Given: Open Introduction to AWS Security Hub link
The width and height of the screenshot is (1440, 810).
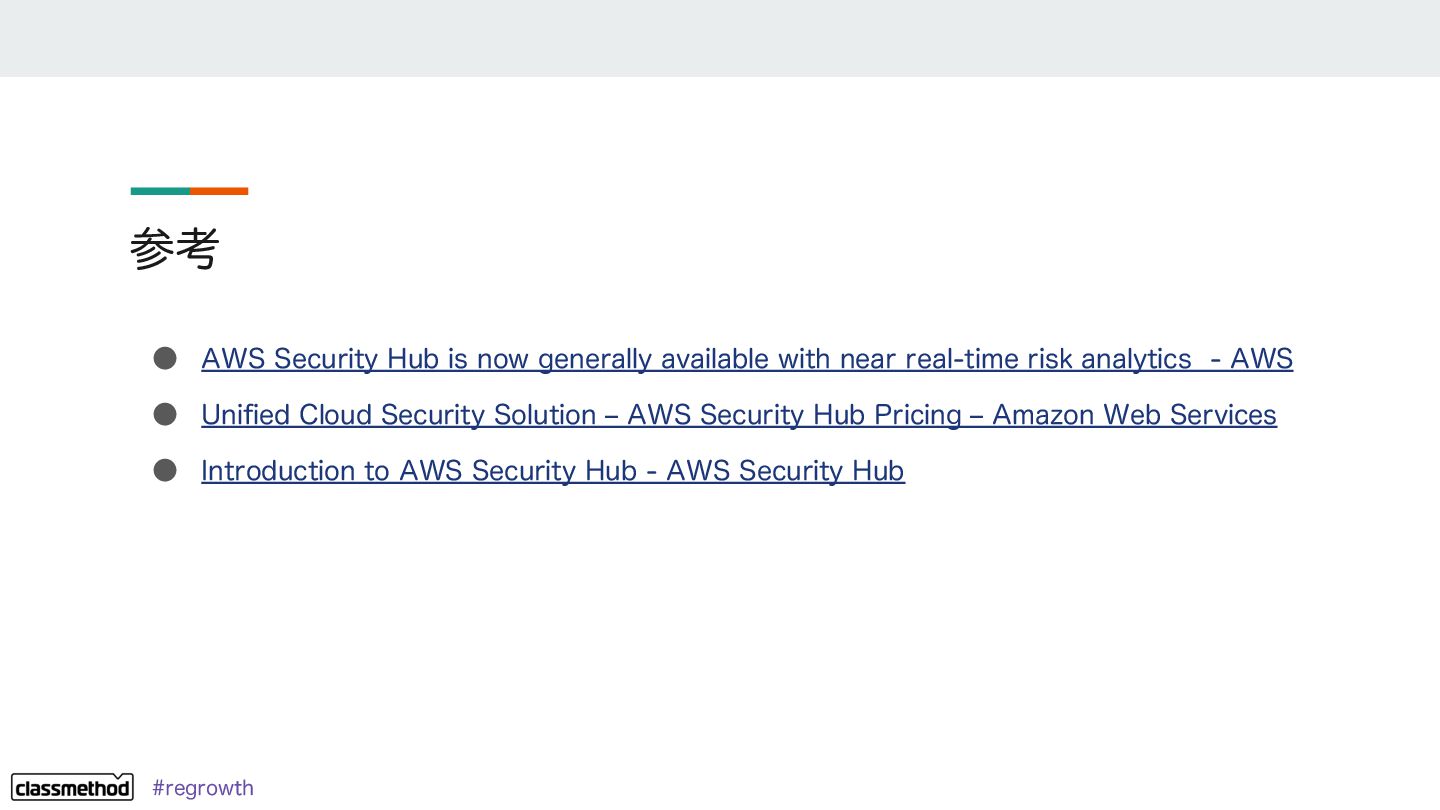Looking at the screenshot, I should [552, 470].
